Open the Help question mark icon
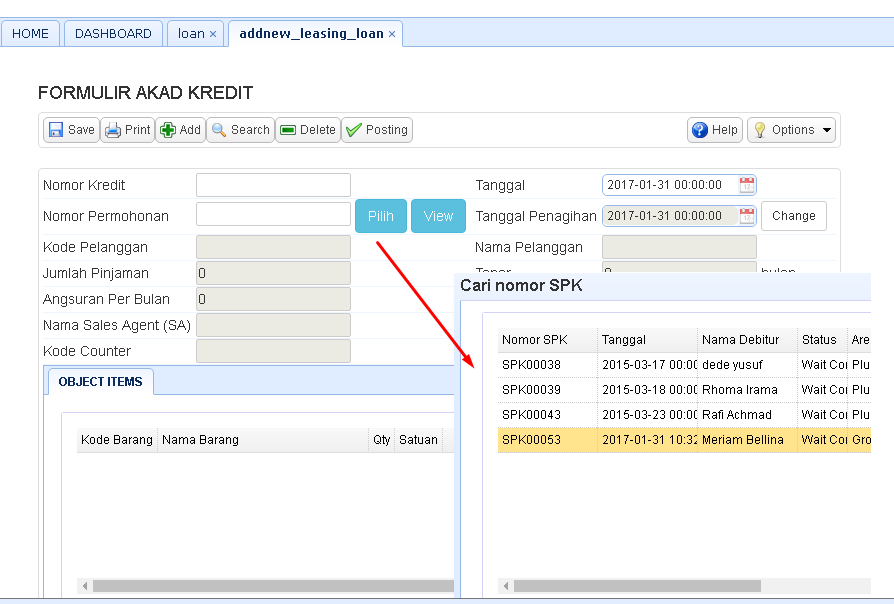Screen dimensions: 894x604 [x=702, y=129]
